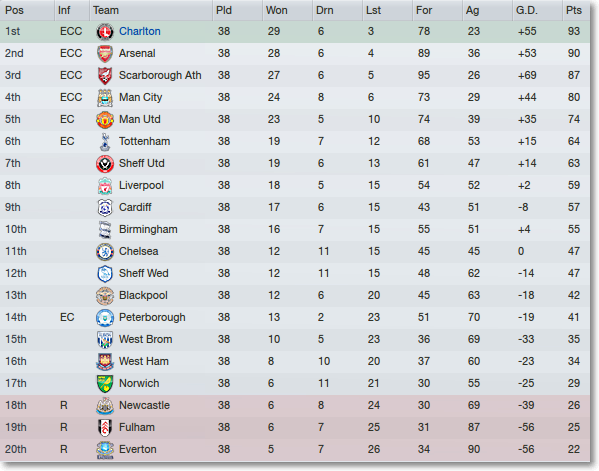This screenshot has height=471, width=599.
Task: Sort table by Pts column header
Action: click(575, 10)
